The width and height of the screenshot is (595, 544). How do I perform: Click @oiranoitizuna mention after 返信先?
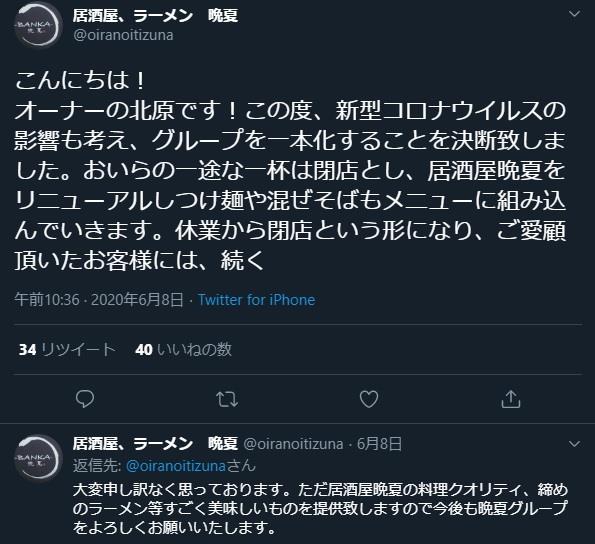click(x=176, y=466)
